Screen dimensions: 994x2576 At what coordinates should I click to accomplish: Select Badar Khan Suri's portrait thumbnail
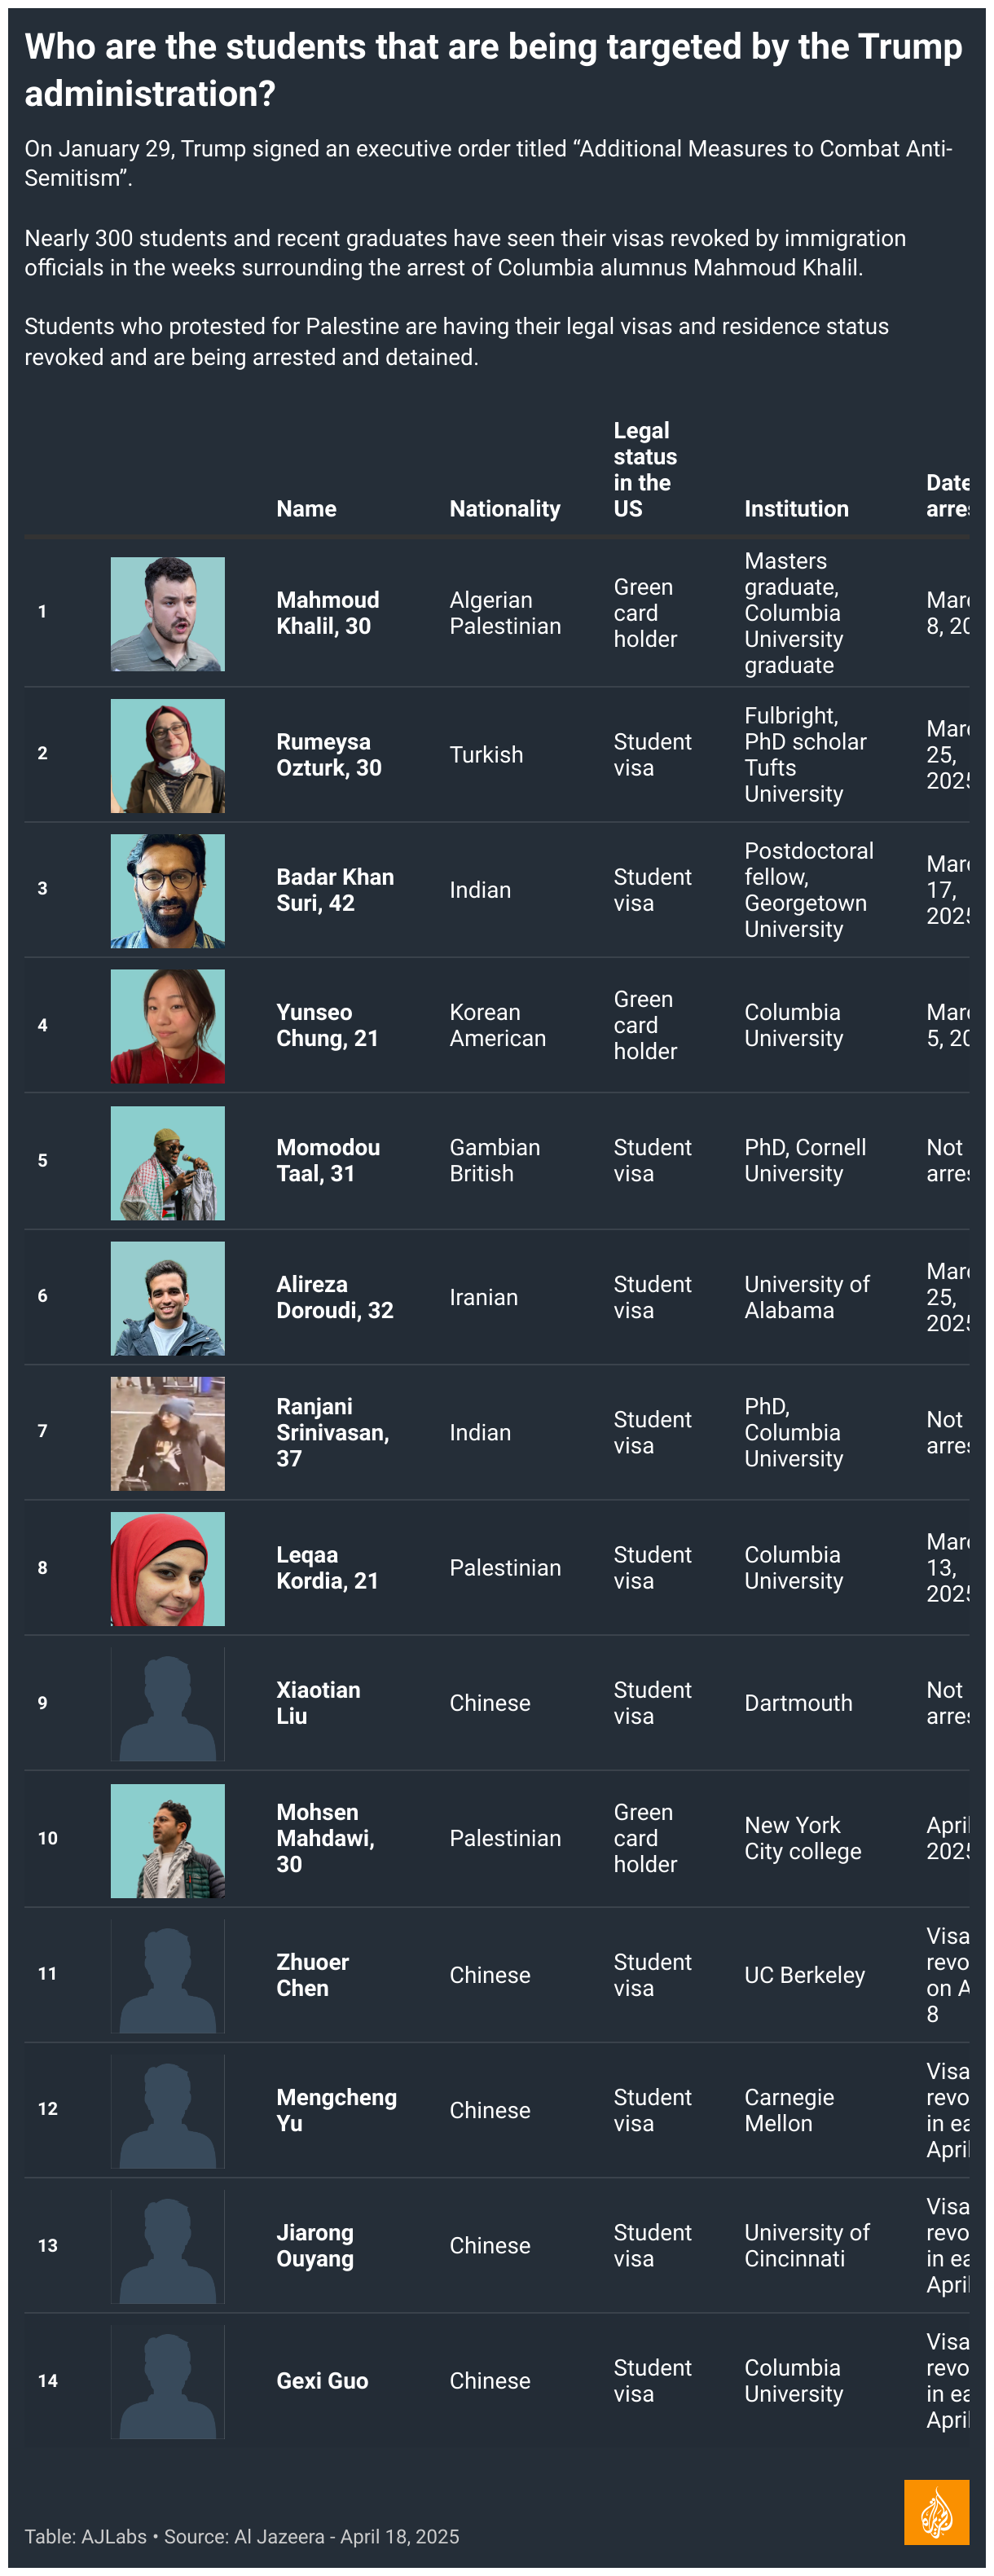[x=167, y=890]
